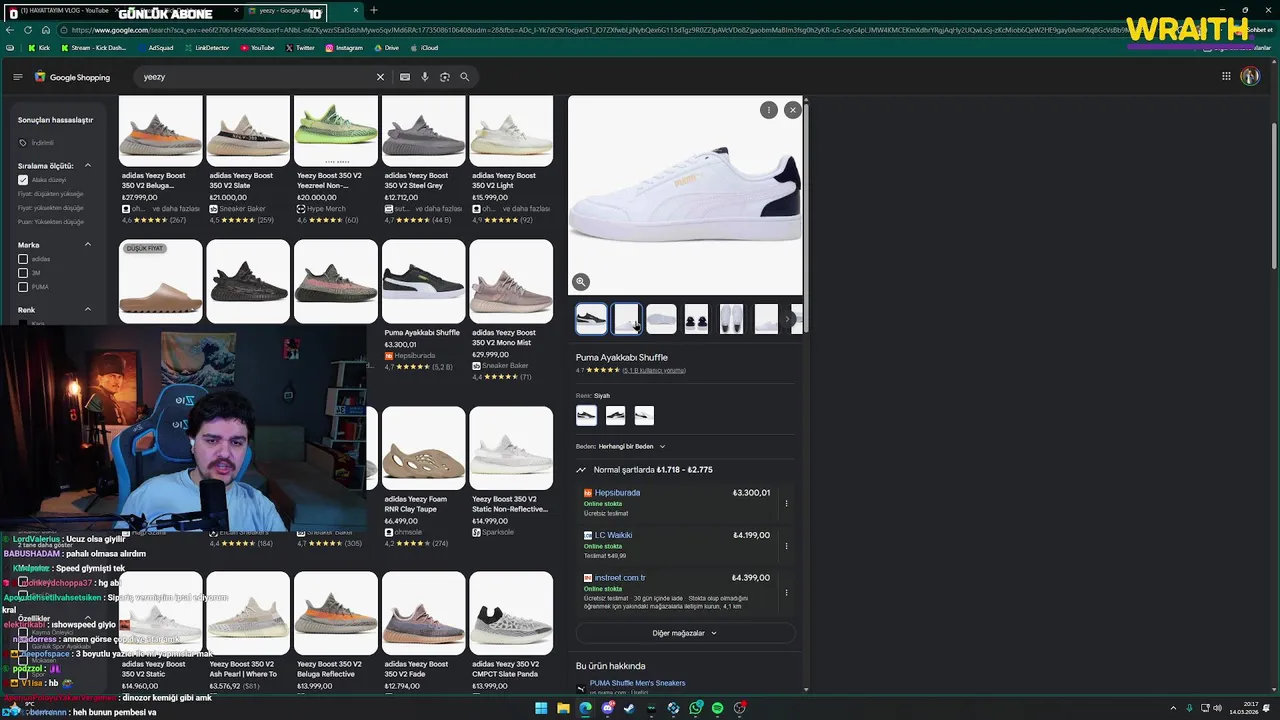
Task: Open AdSquad bookmark
Action: 155,48
